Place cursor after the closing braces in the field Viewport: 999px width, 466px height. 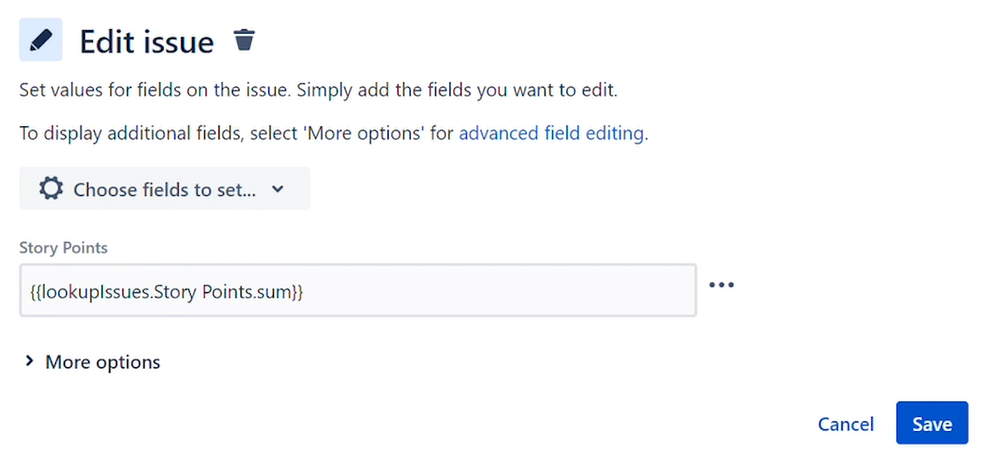click(305, 291)
